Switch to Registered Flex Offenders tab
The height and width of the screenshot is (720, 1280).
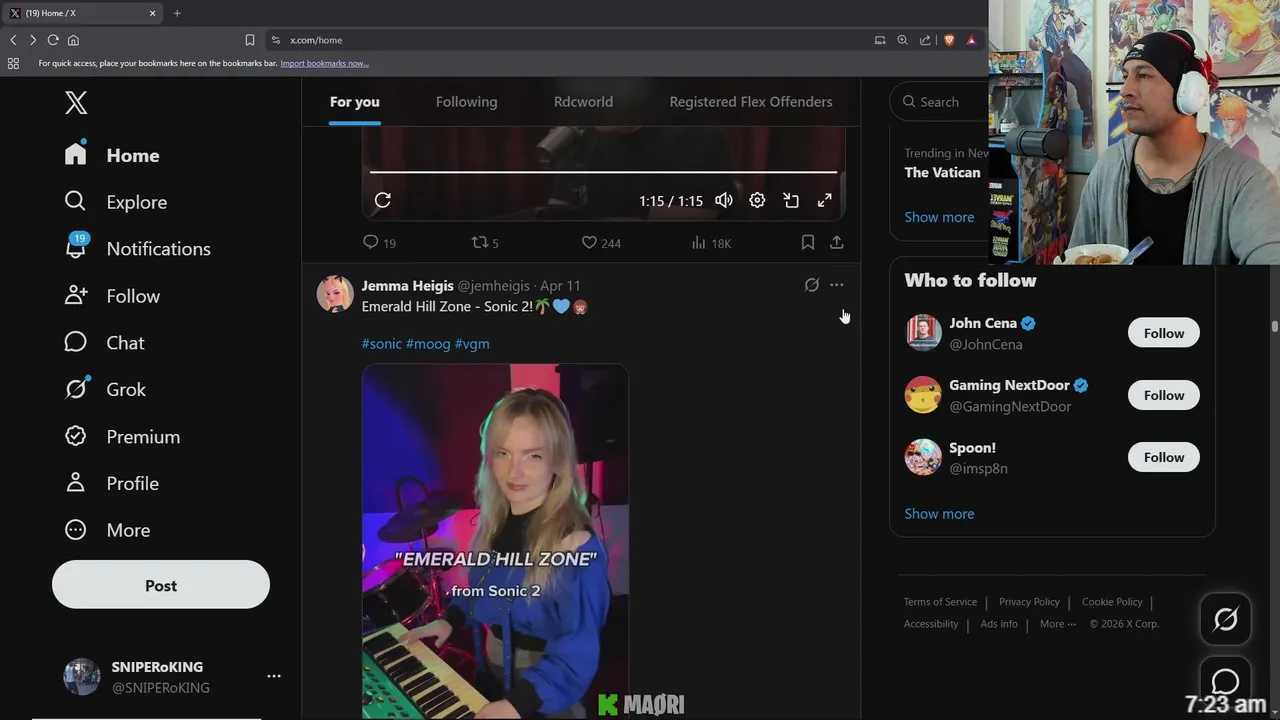tap(751, 101)
